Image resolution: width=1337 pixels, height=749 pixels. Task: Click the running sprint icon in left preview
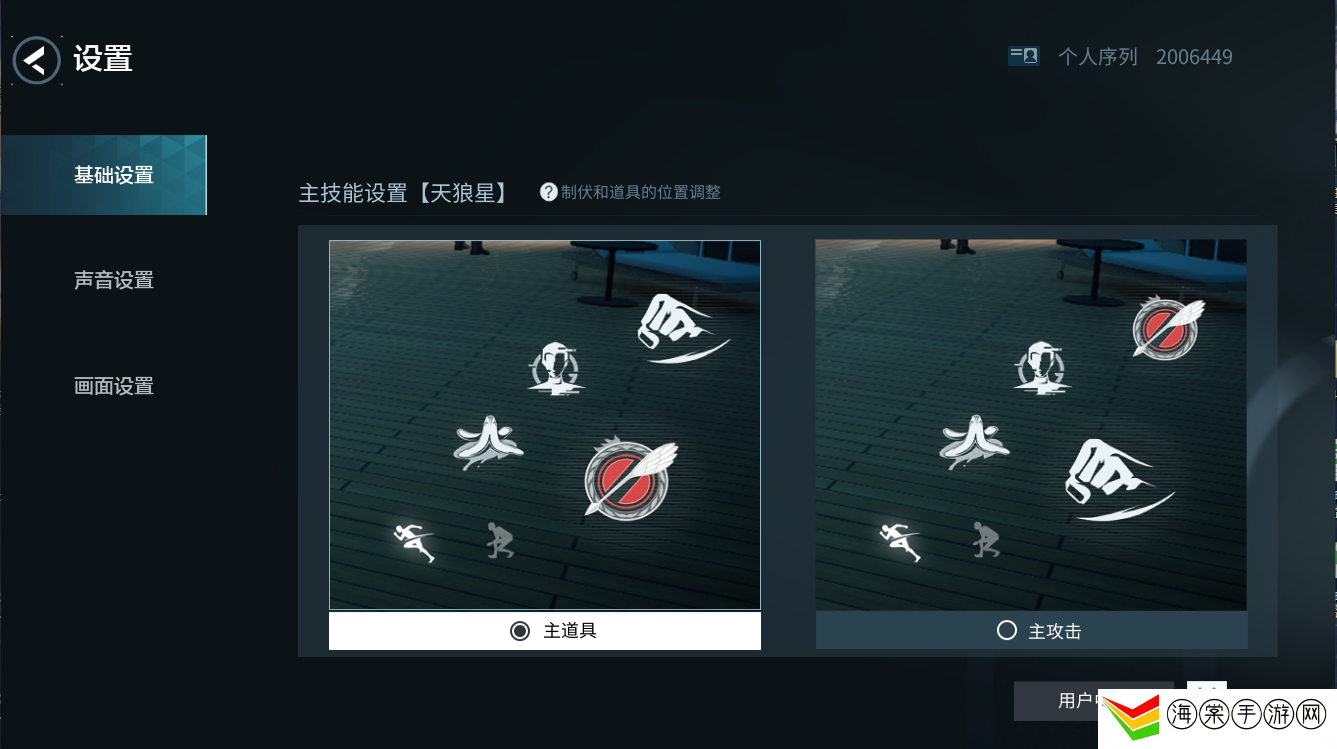[415, 542]
